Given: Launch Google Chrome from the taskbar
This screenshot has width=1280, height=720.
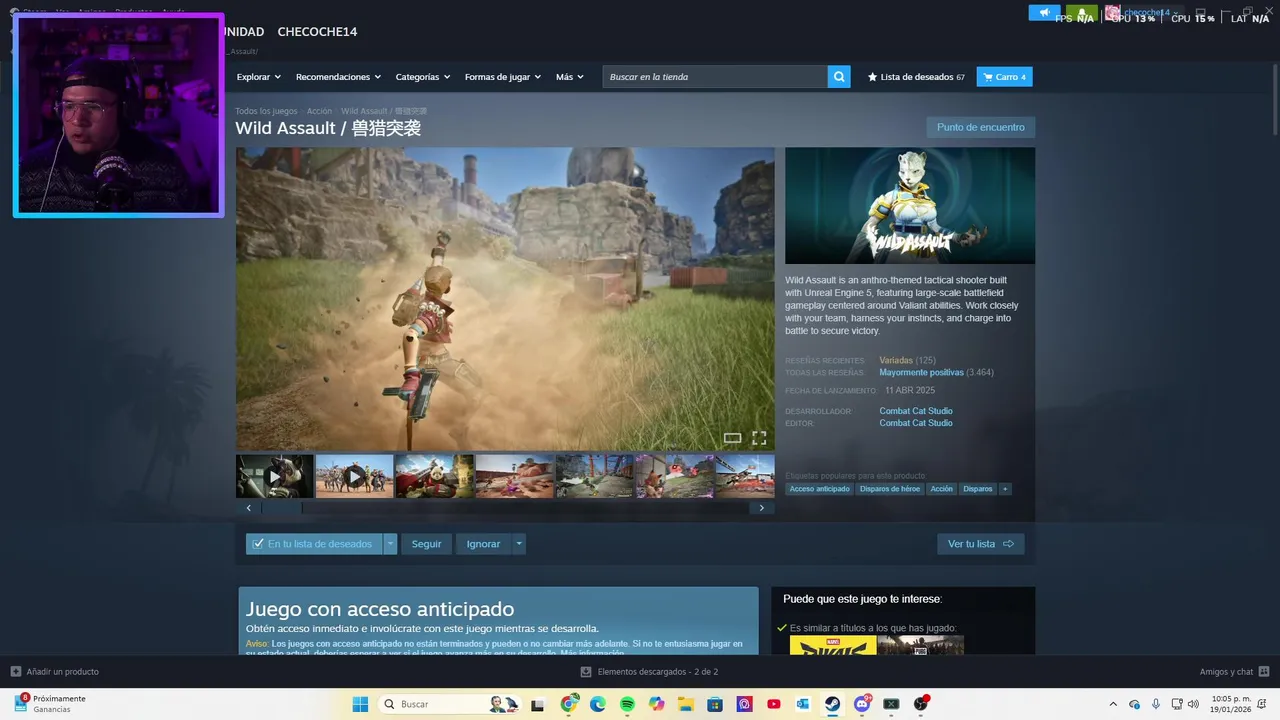Looking at the screenshot, I should coord(569,704).
